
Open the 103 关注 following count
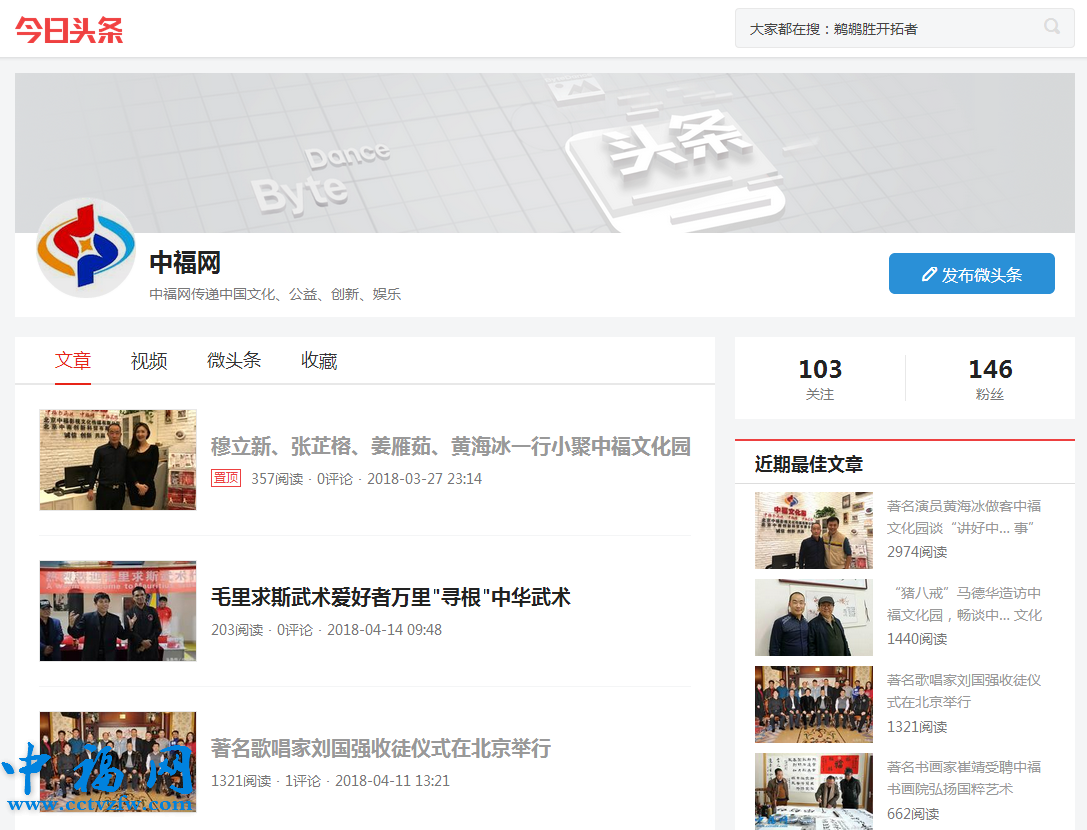click(820, 379)
